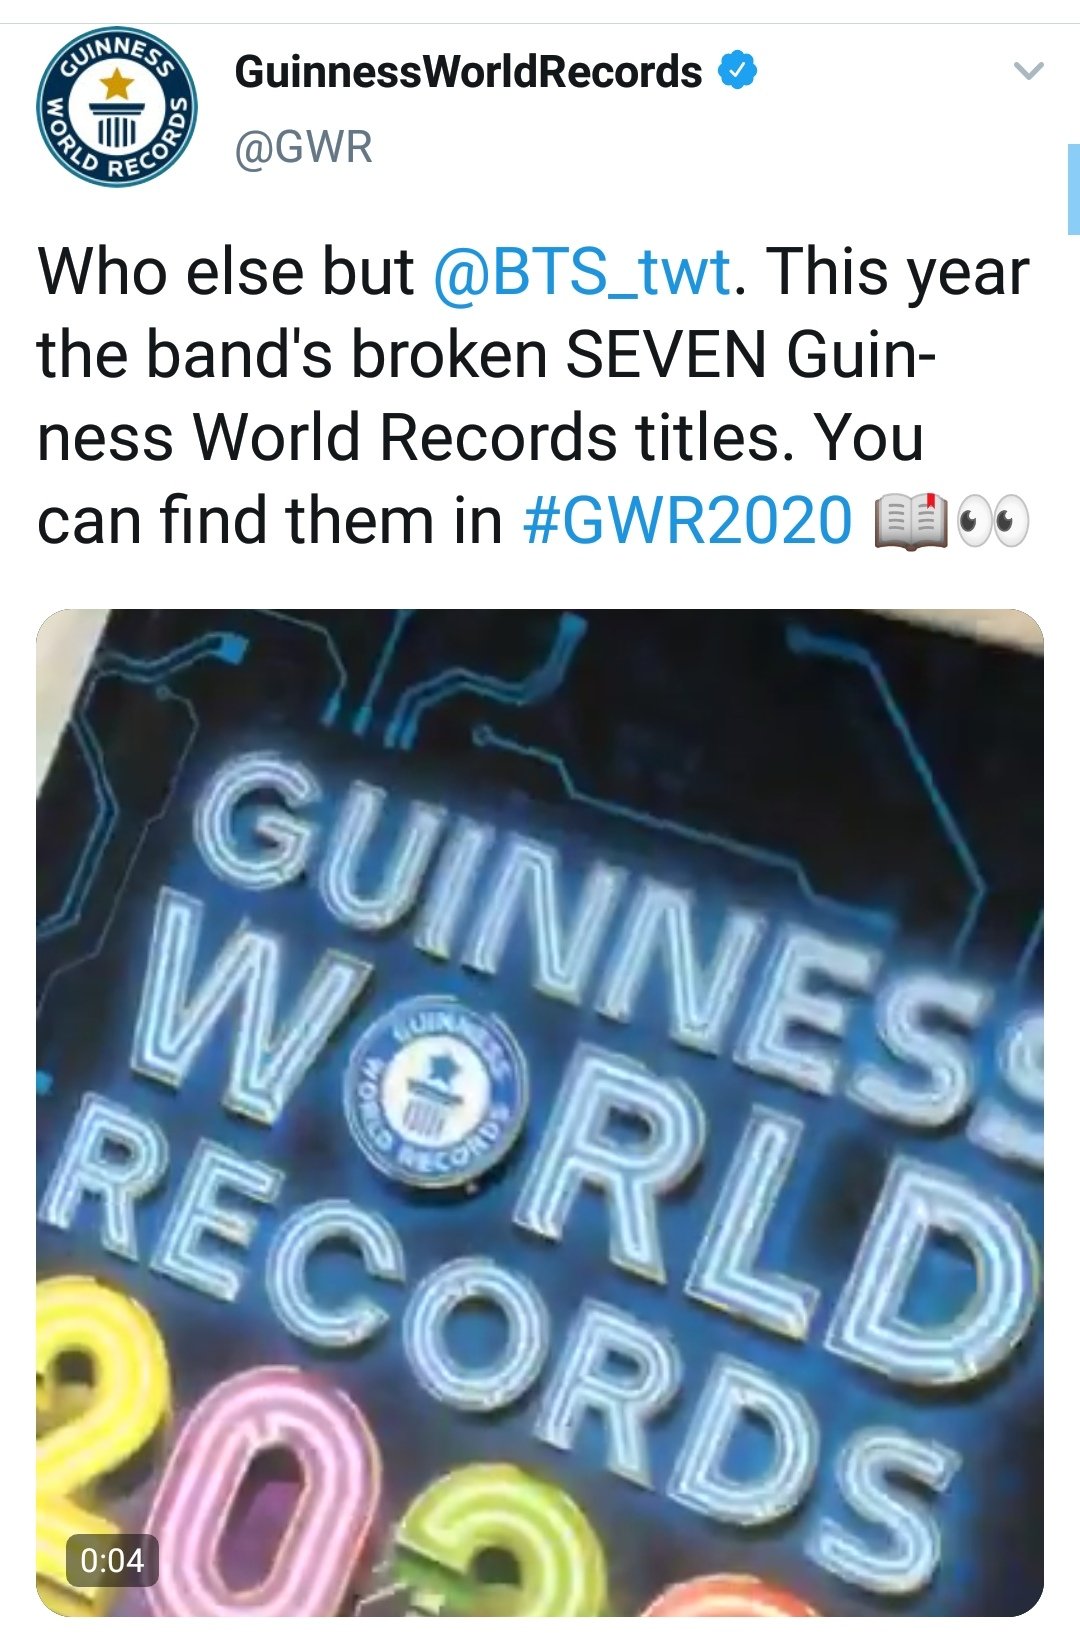Open the Guinness World Records profile avatar

117,107
